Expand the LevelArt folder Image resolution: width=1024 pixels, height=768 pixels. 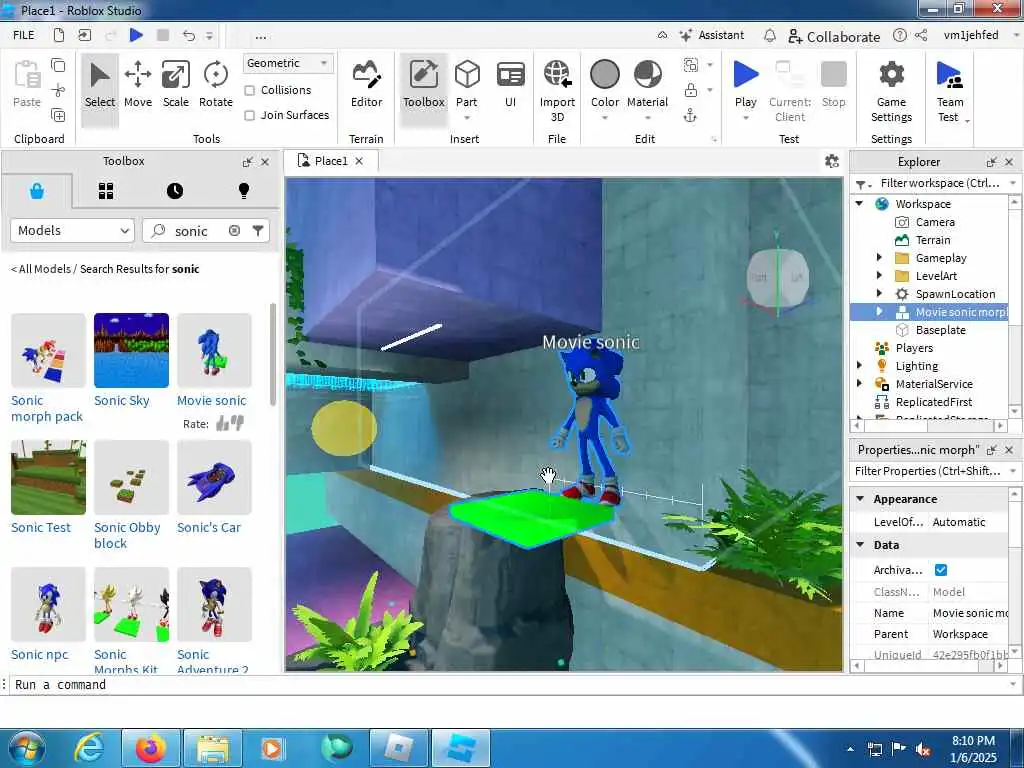click(879, 276)
